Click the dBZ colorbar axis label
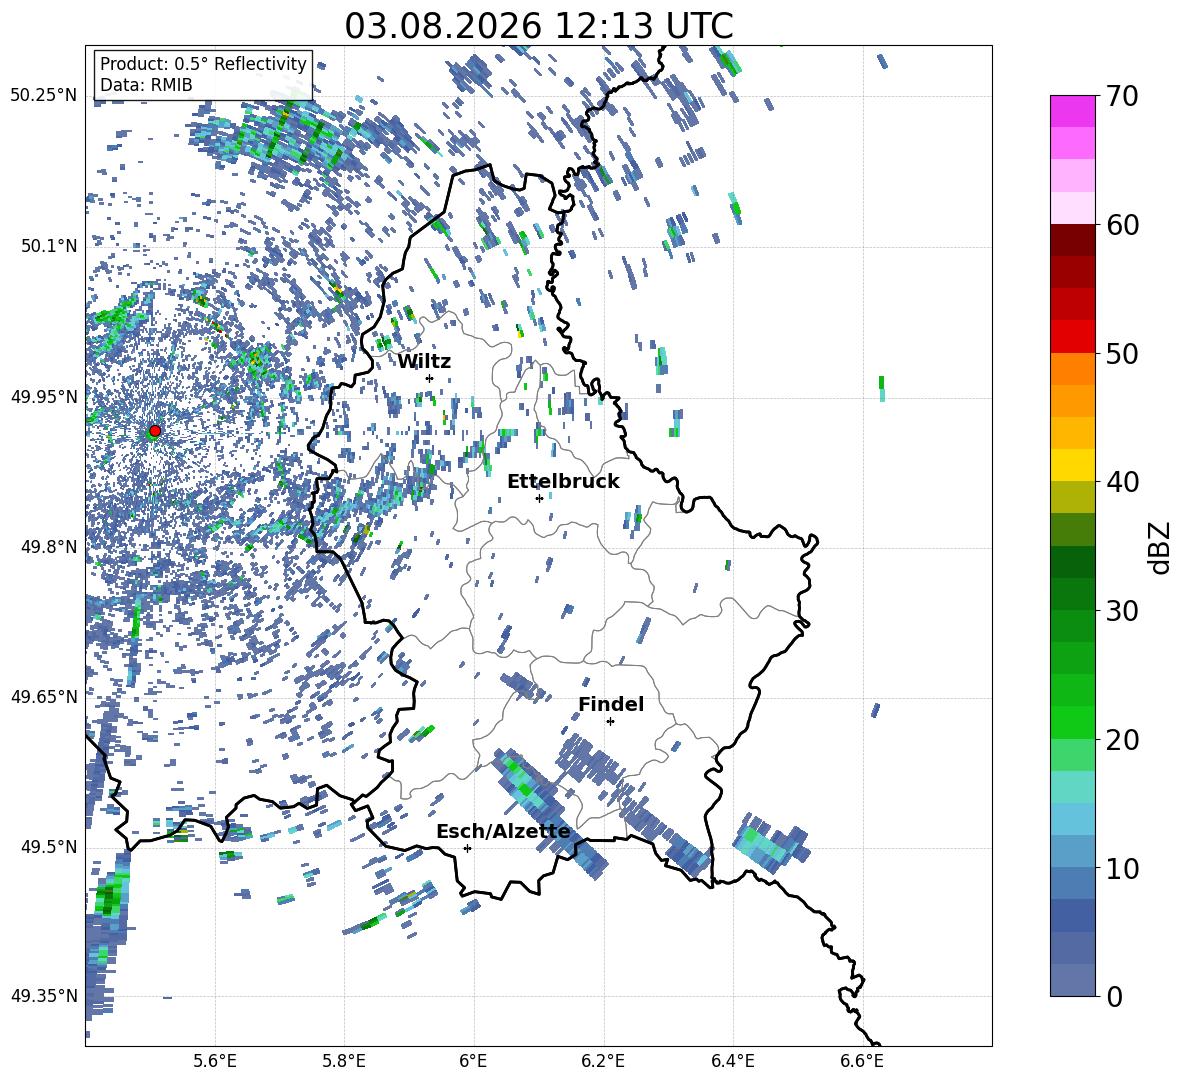Image resolution: width=1184 pixels, height=1081 pixels. (x=1161, y=547)
